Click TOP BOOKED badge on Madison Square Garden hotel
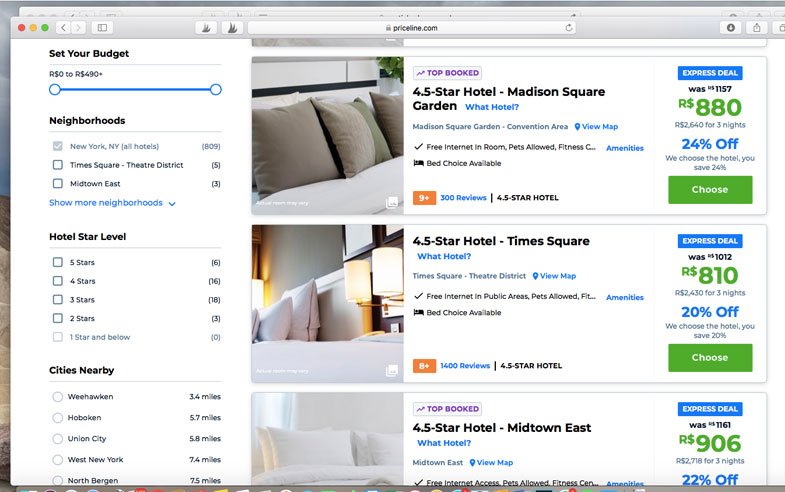Image resolution: width=785 pixels, height=492 pixels. click(x=447, y=73)
